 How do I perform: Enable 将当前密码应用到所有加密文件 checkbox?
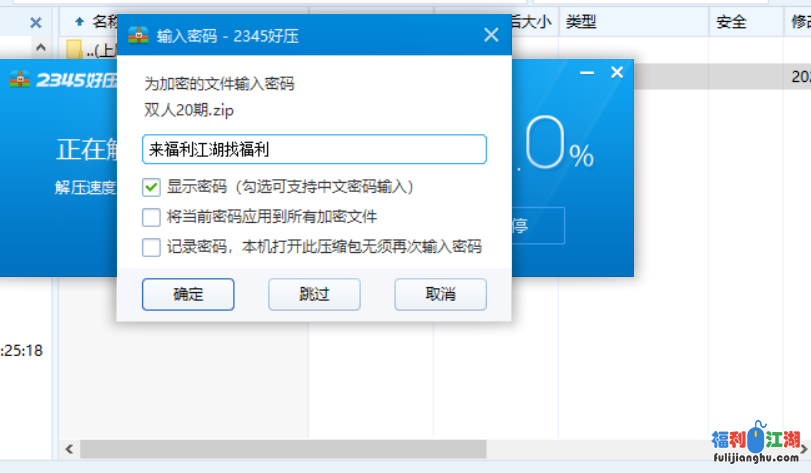151,216
